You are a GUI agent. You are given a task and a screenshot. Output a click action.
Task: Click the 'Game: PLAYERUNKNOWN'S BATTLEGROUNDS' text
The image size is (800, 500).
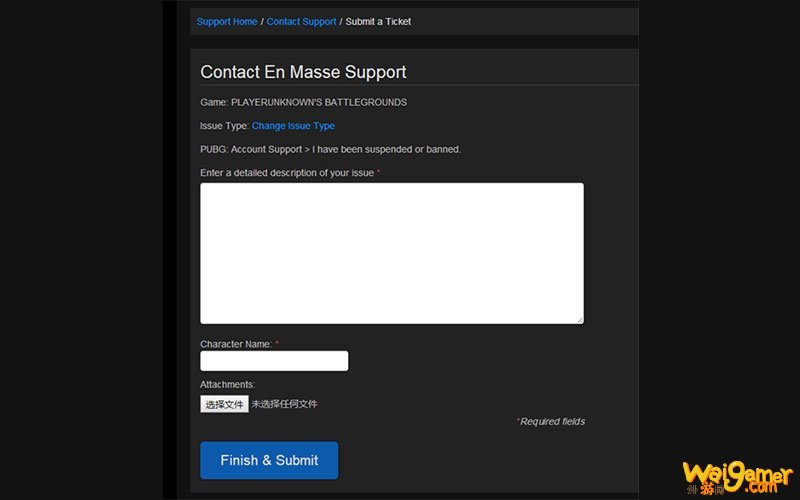pos(304,103)
